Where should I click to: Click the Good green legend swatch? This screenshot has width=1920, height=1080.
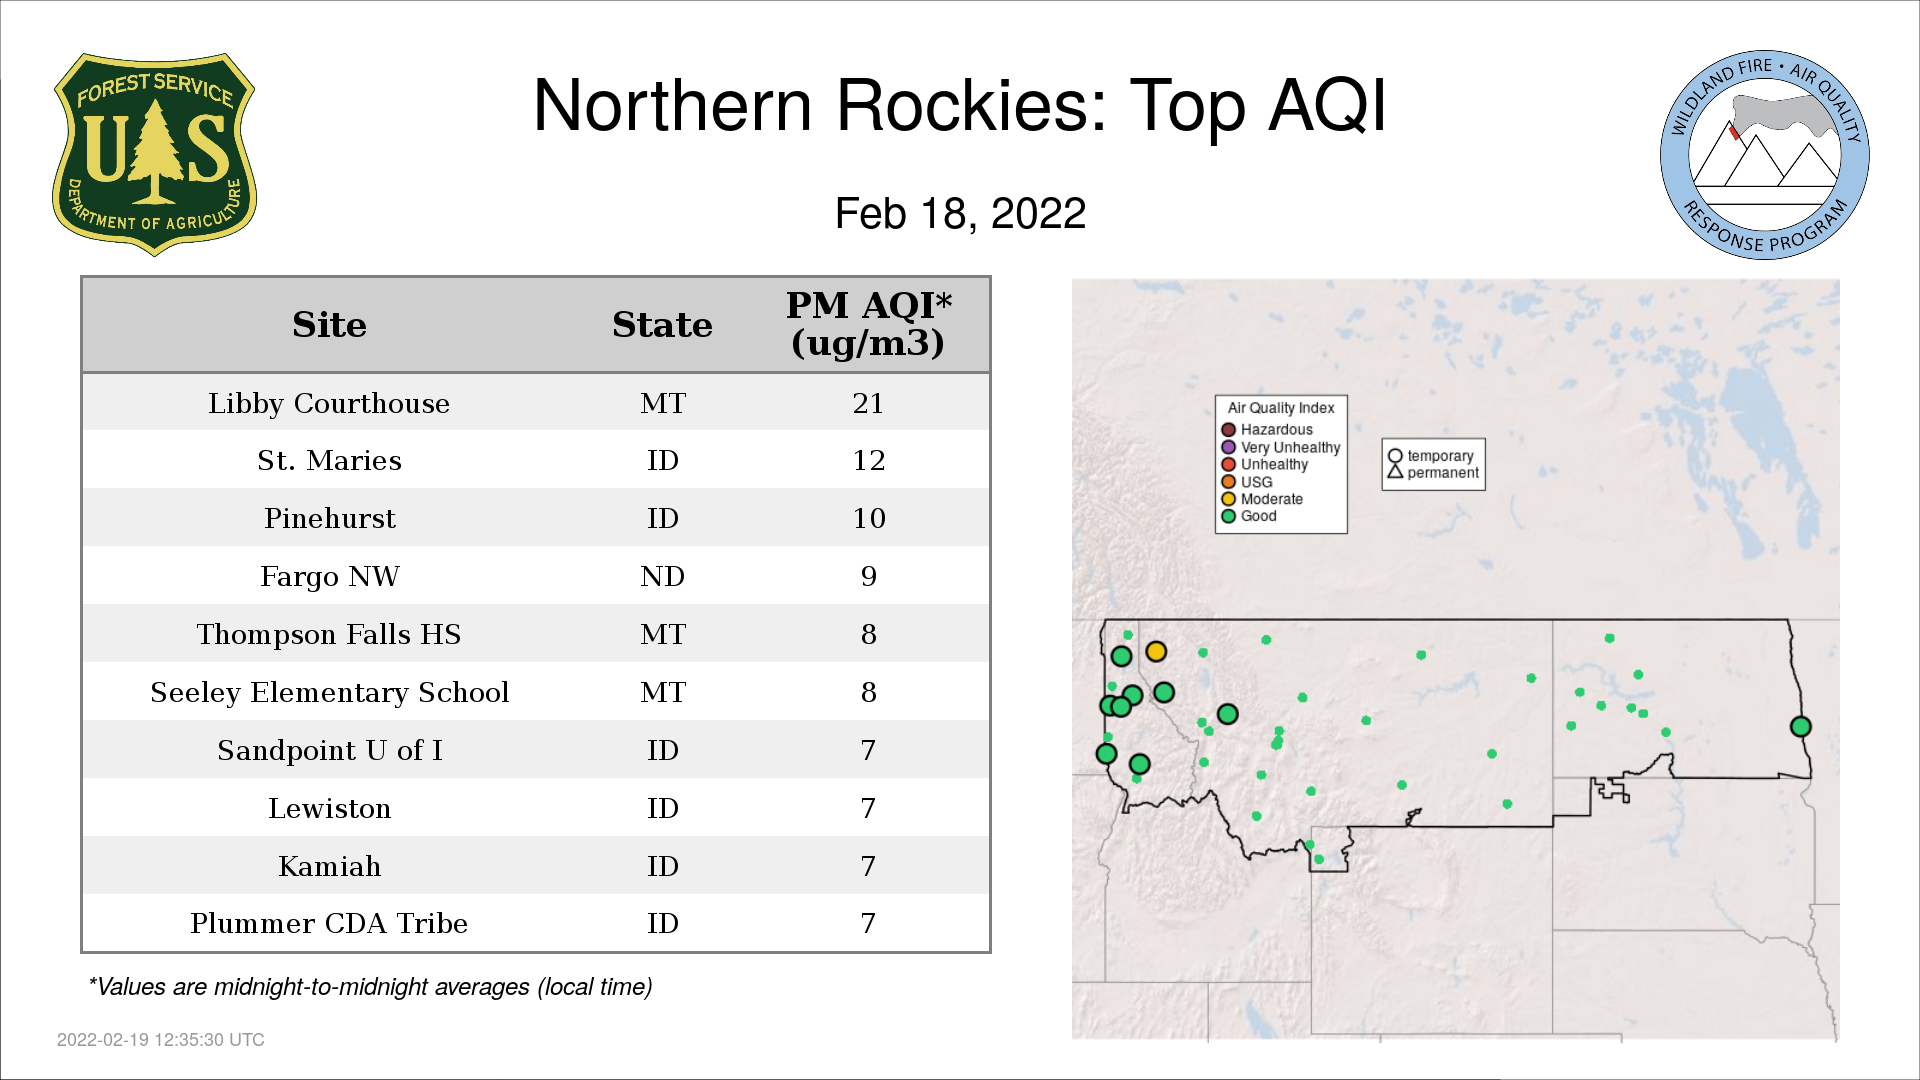[1229, 517]
